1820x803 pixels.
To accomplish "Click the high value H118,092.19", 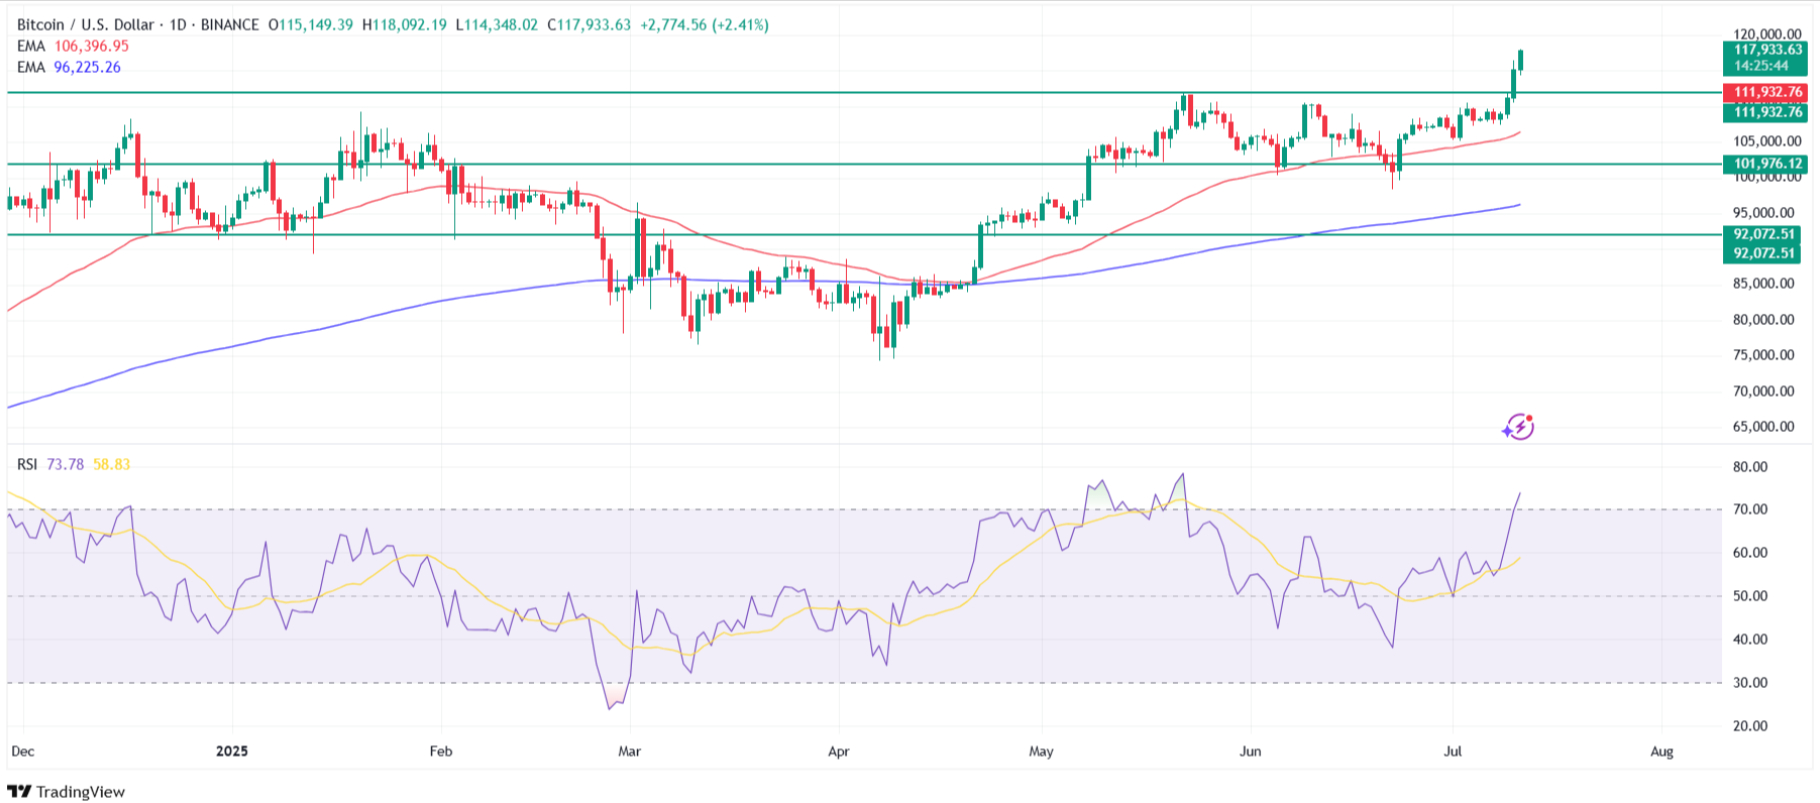I will (x=404, y=24).
